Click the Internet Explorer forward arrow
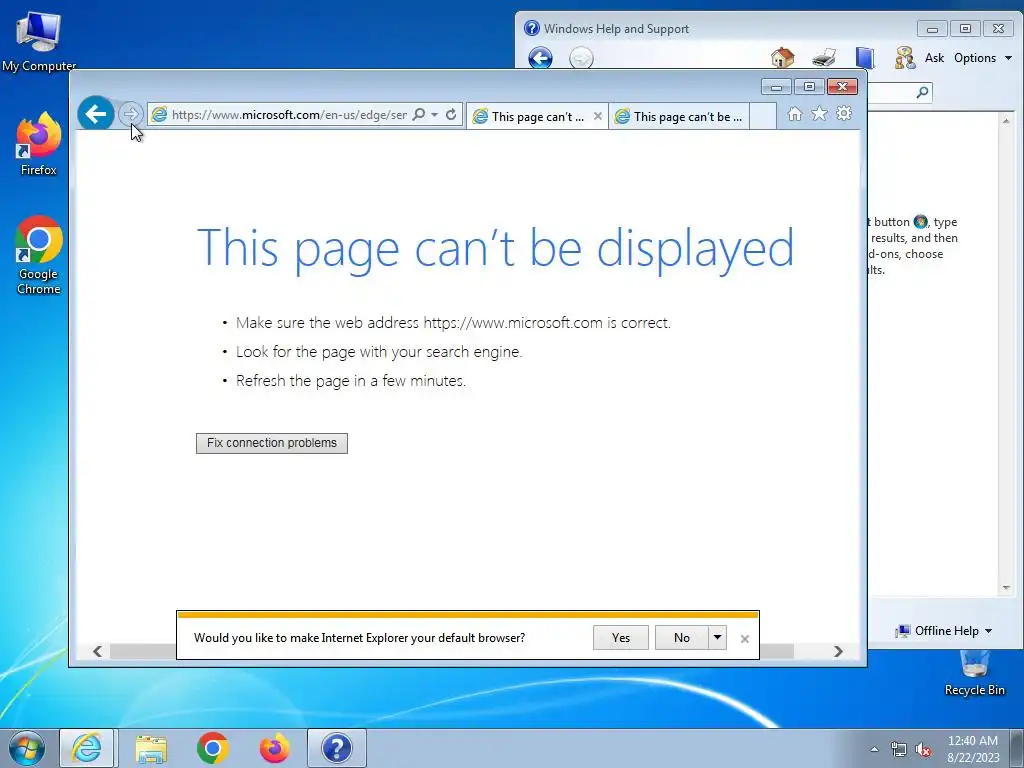1024x768 pixels. [x=131, y=114]
